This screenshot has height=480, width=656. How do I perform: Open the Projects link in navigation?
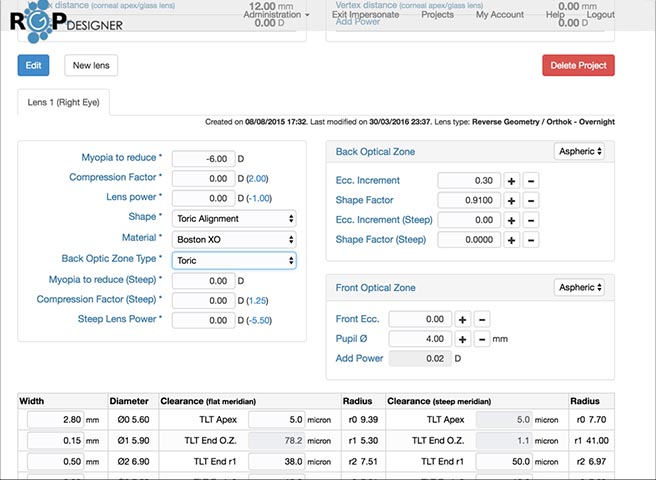[x=437, y=15]
